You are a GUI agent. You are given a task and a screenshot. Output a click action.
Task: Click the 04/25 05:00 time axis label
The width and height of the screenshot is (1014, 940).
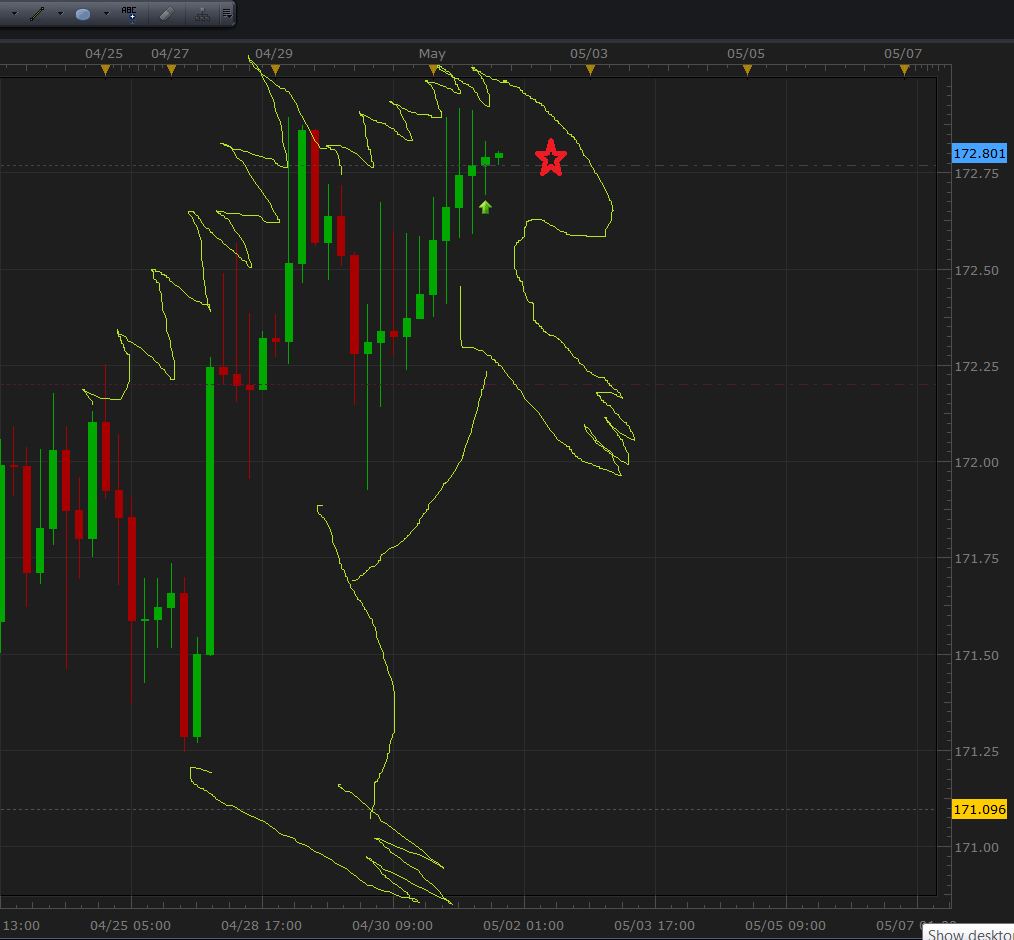click(x=131, y=926)
